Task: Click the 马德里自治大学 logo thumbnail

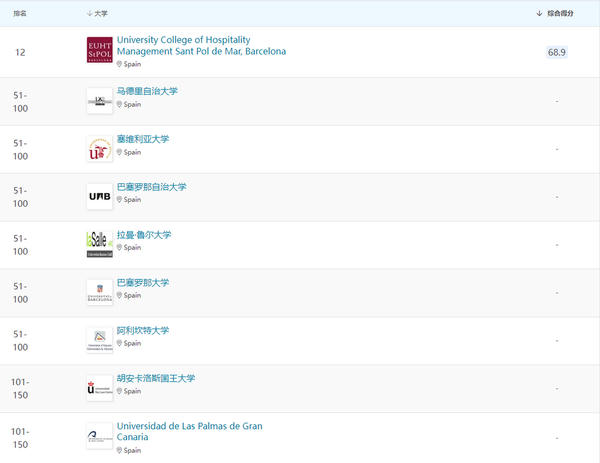Action: (x=99, y=101)
